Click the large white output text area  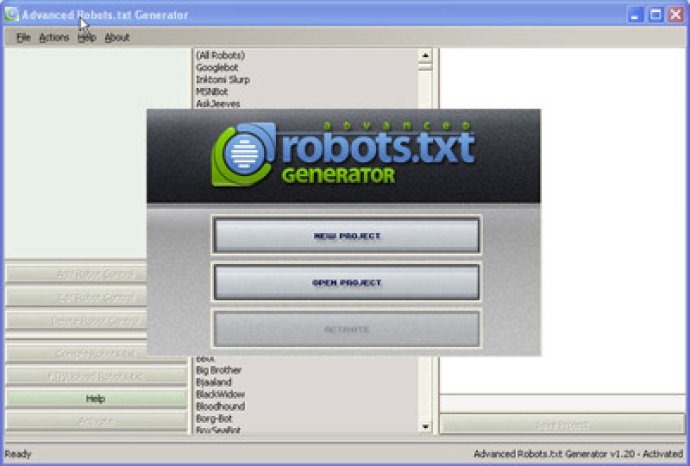point(562,220)
